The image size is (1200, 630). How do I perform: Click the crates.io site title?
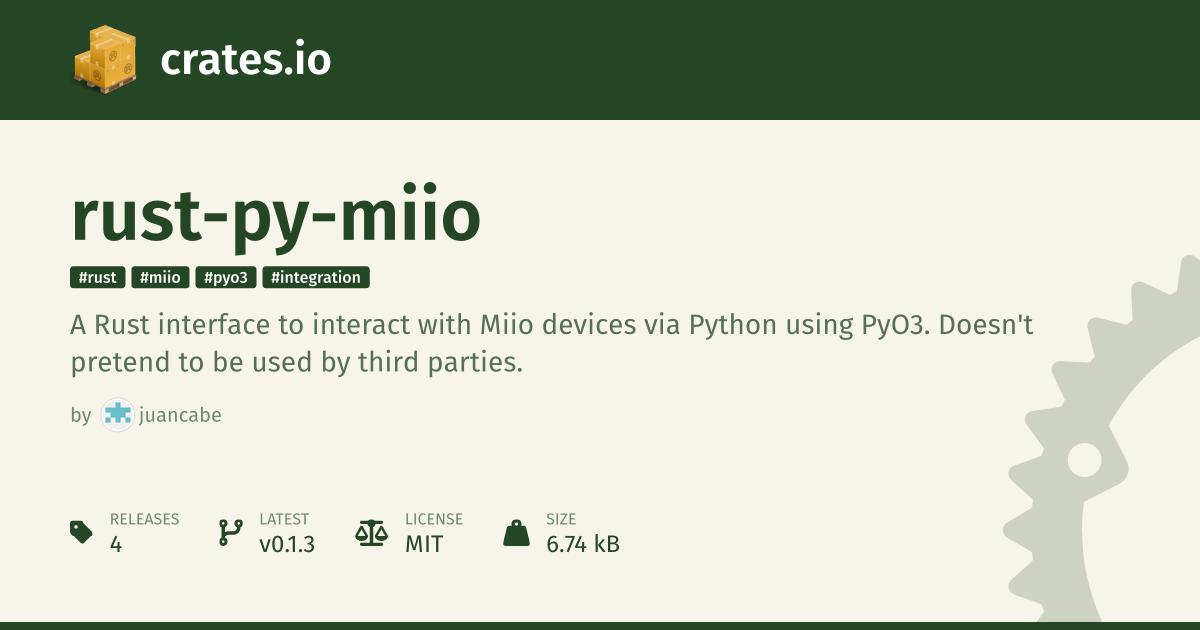[245, 60]
